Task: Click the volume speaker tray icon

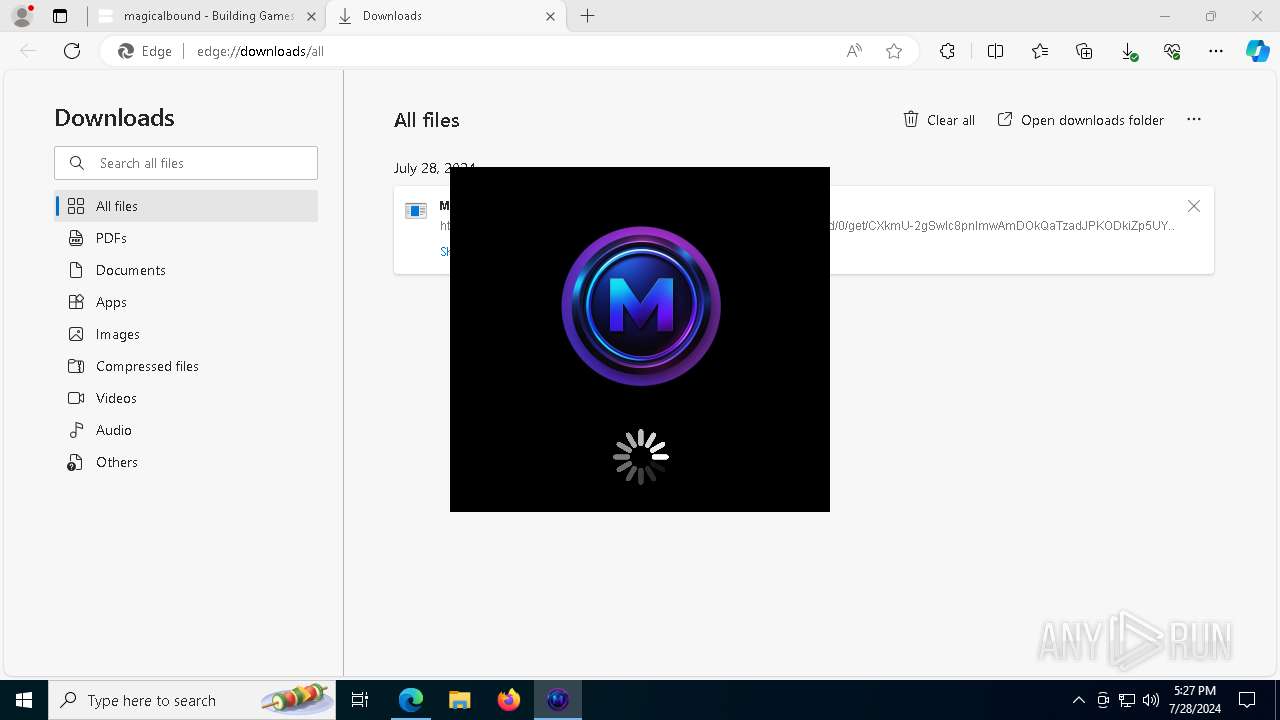Action: coord(1150,700)
